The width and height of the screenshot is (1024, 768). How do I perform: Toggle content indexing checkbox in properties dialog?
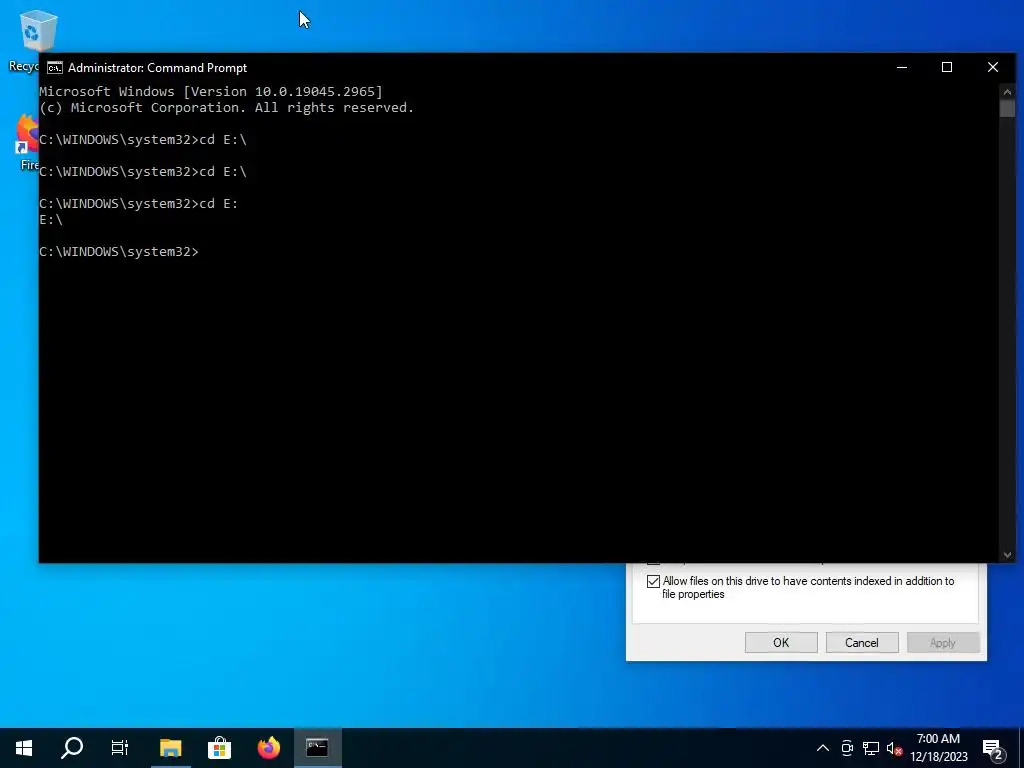point(653,581)
